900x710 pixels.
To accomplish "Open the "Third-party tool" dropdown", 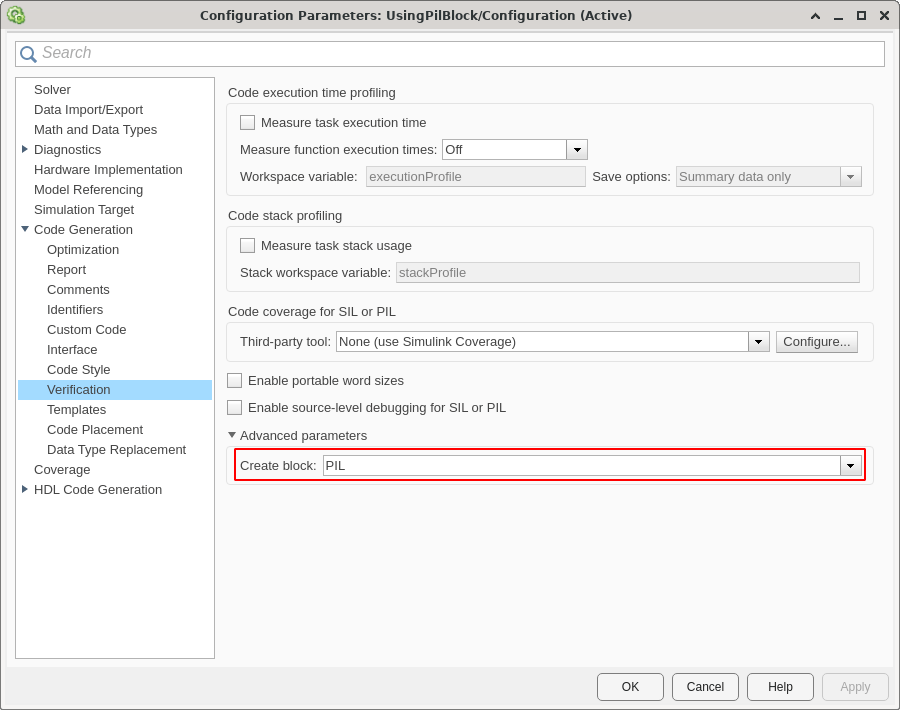I will (x=758, y=341).
